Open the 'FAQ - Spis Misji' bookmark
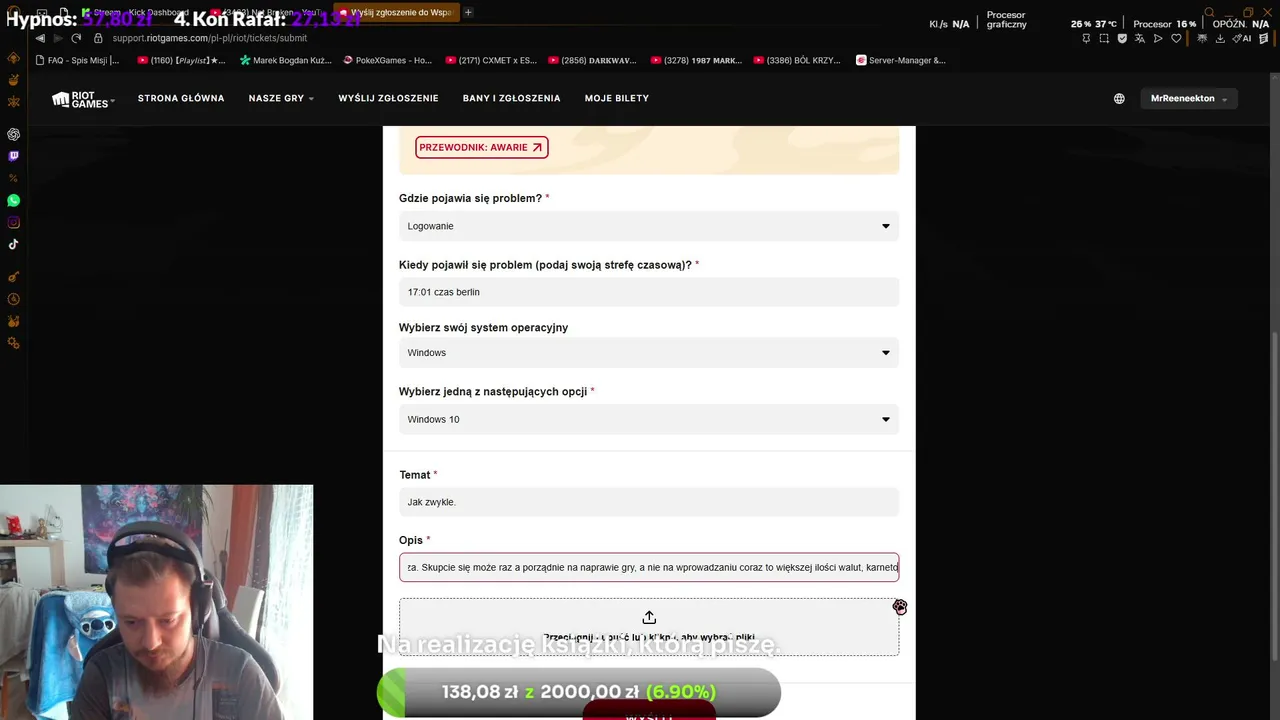Viewport: 1280px width, 720px height. [76, 60]
